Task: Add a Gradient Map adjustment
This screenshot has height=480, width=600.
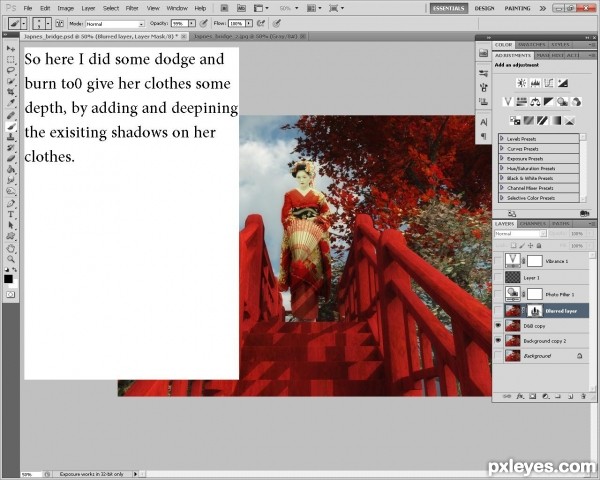Action: click(556, 121)
